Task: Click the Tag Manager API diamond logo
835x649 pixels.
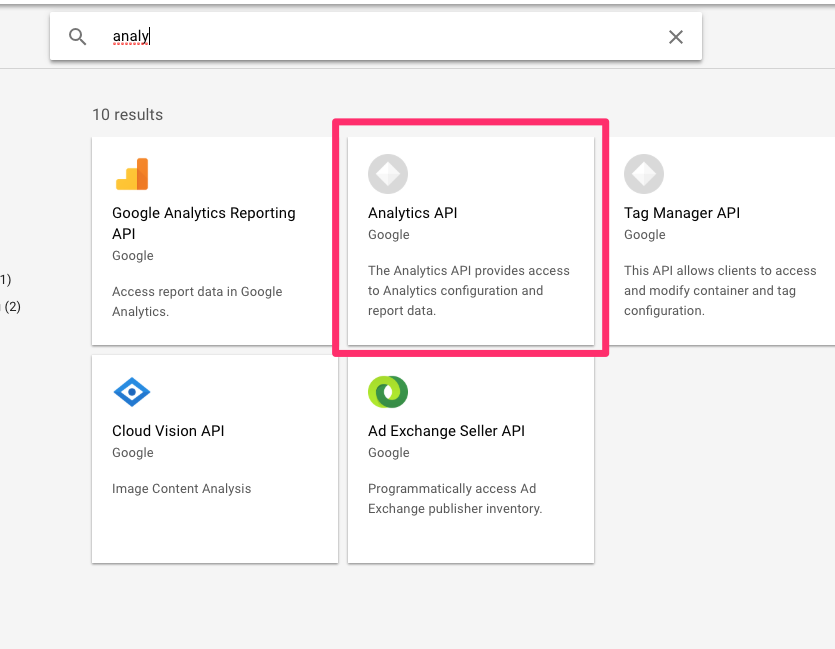Action: click(644, 173)
